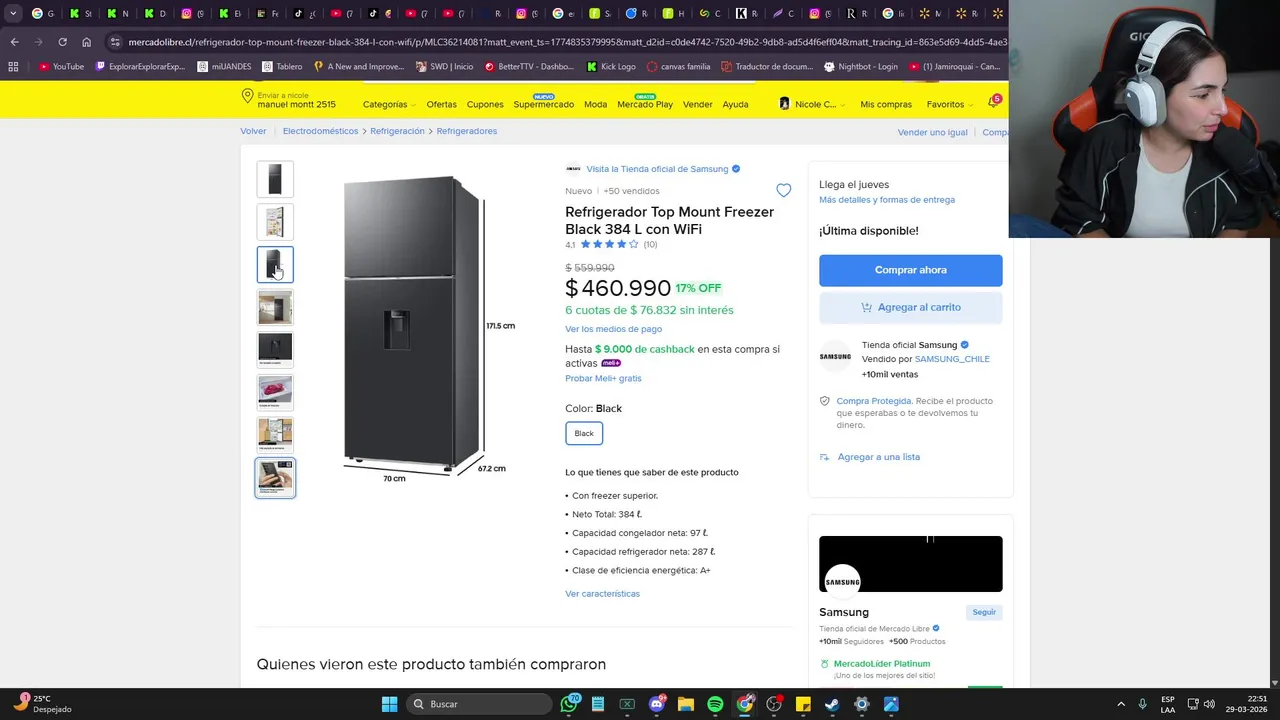Open the browser home page
1280x720 pixels.
click(86, 42)
